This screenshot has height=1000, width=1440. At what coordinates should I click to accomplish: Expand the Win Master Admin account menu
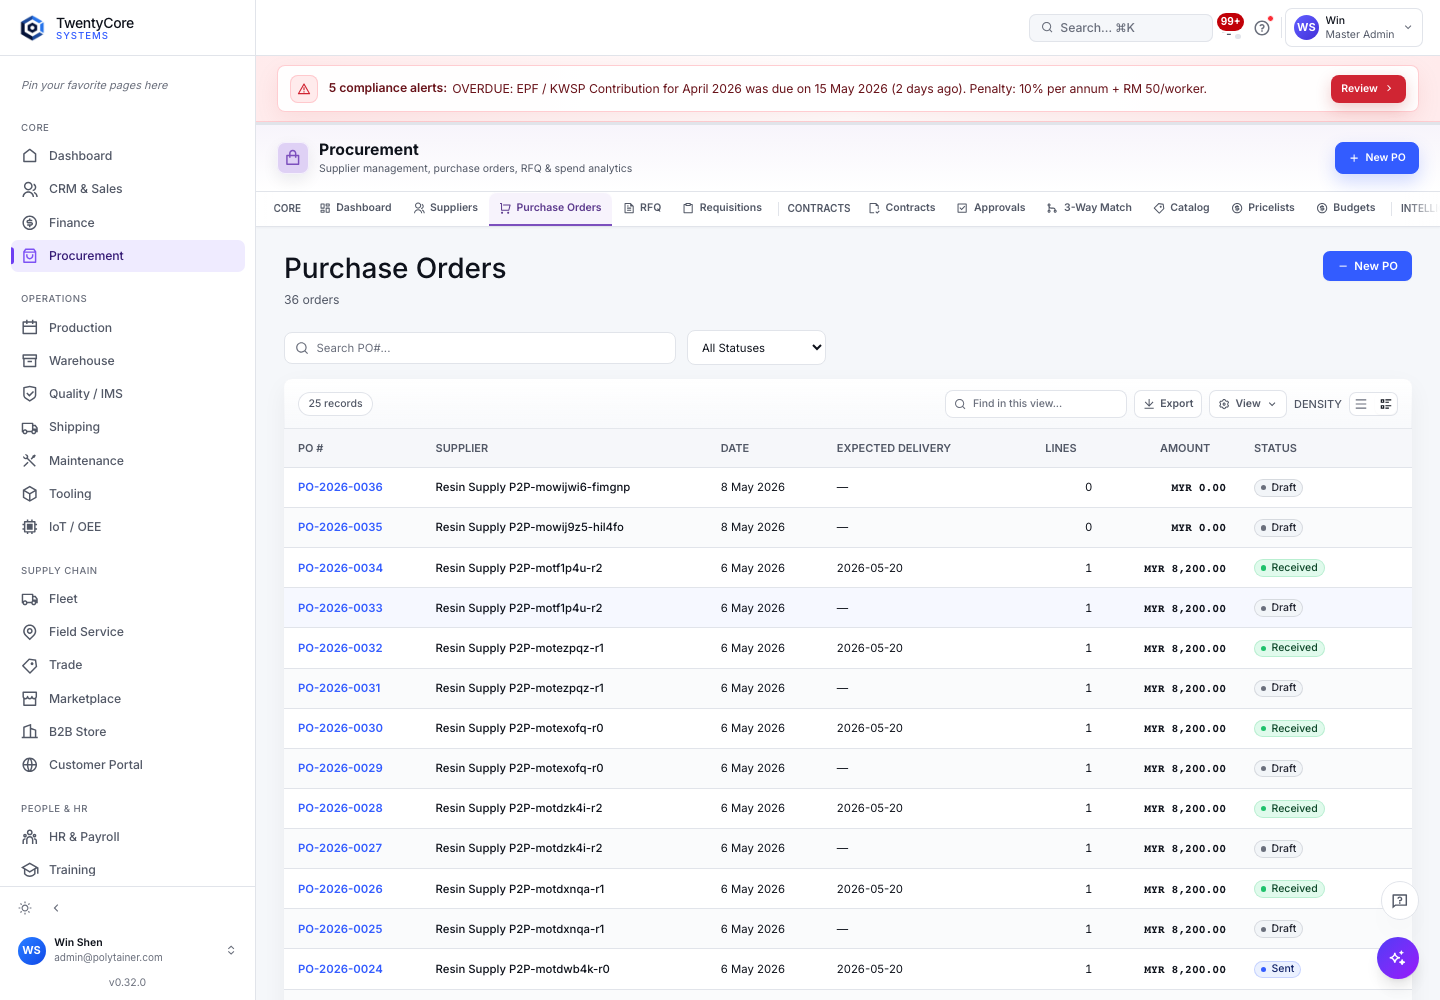(x=1354, y=28)
